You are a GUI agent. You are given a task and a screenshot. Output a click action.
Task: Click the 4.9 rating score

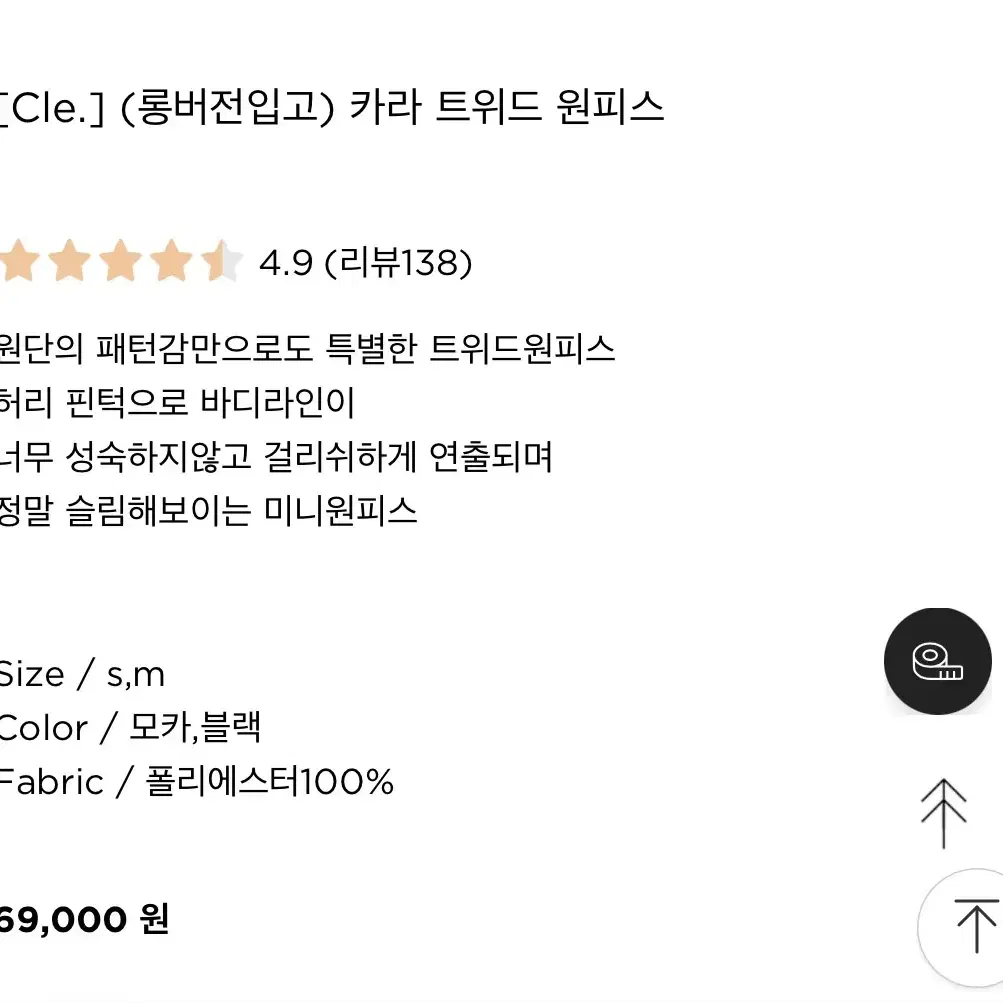click(x=286, y=263)
